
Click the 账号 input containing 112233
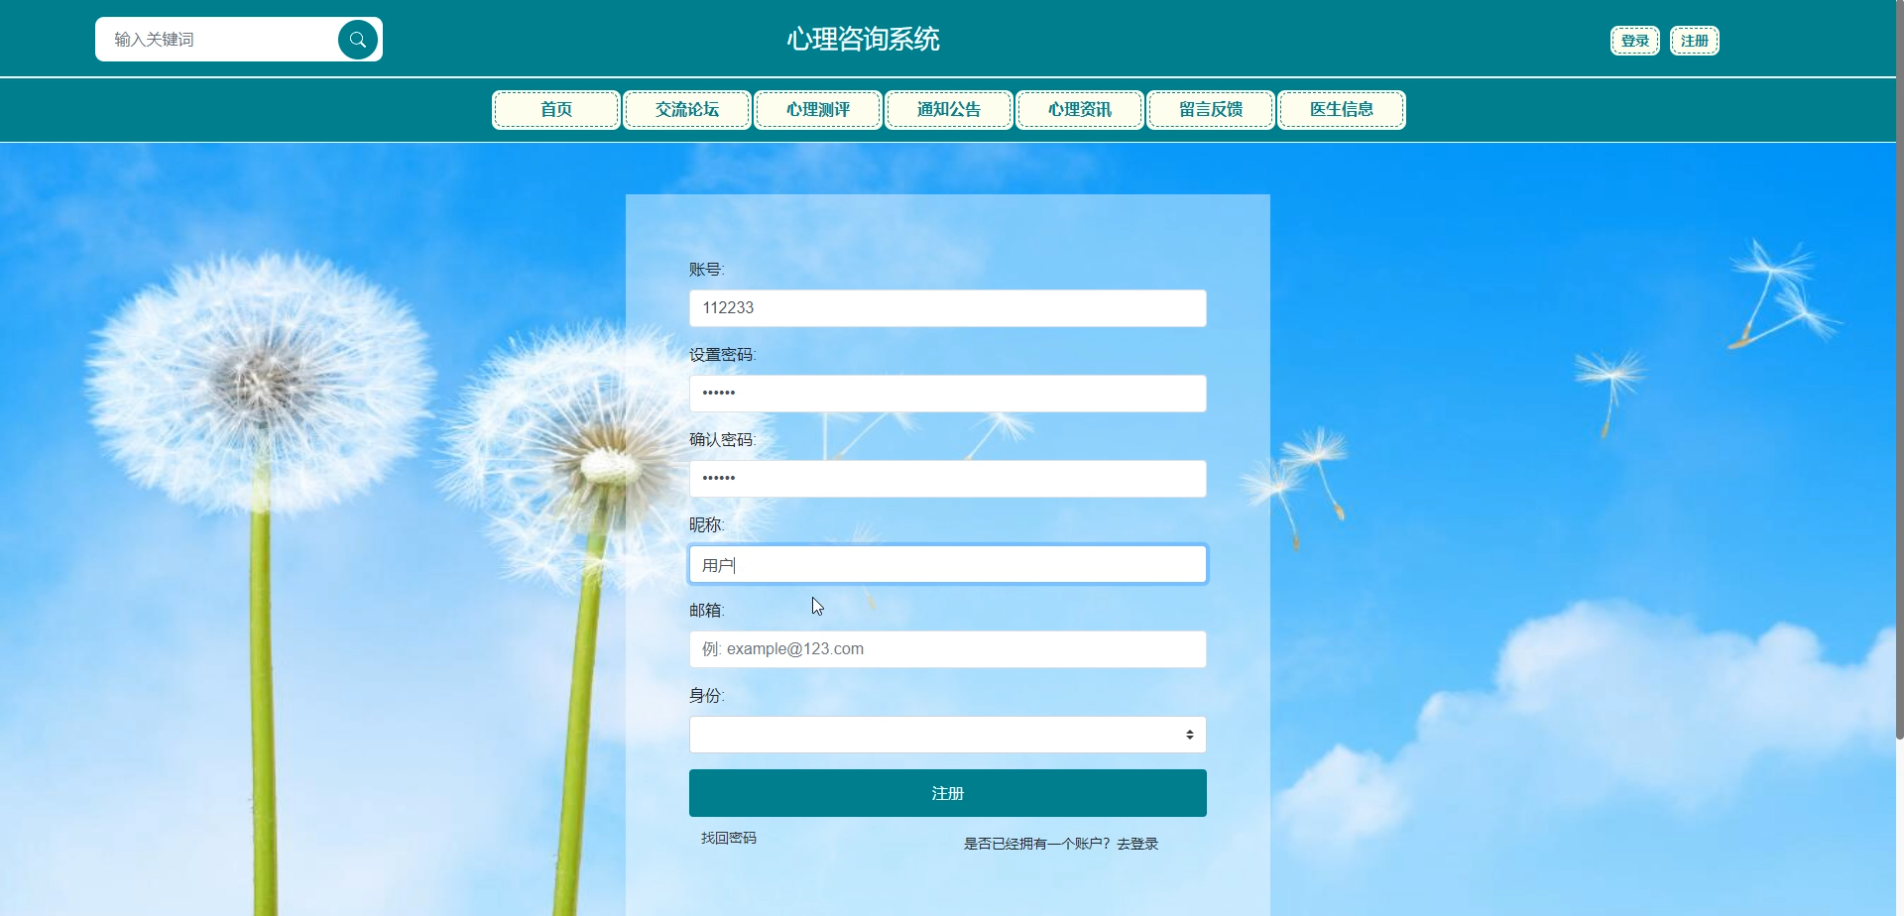[948, 308]
